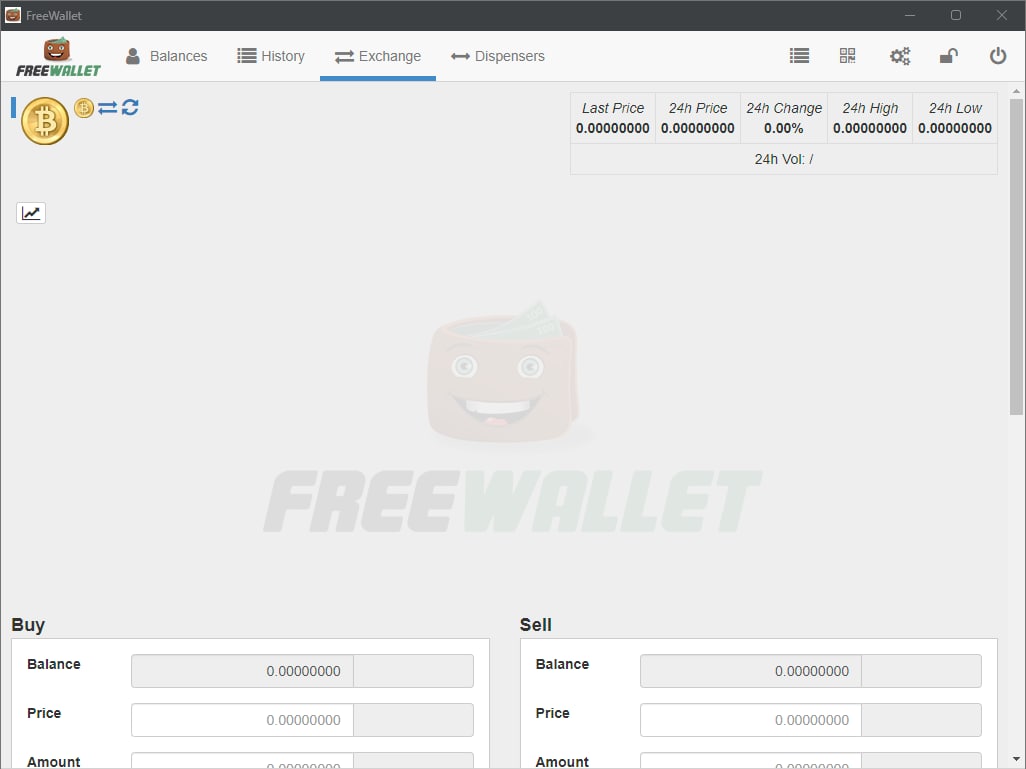Go to the Dispensers tab
The width and height of the screenshot is (1026, 769).
498,56
